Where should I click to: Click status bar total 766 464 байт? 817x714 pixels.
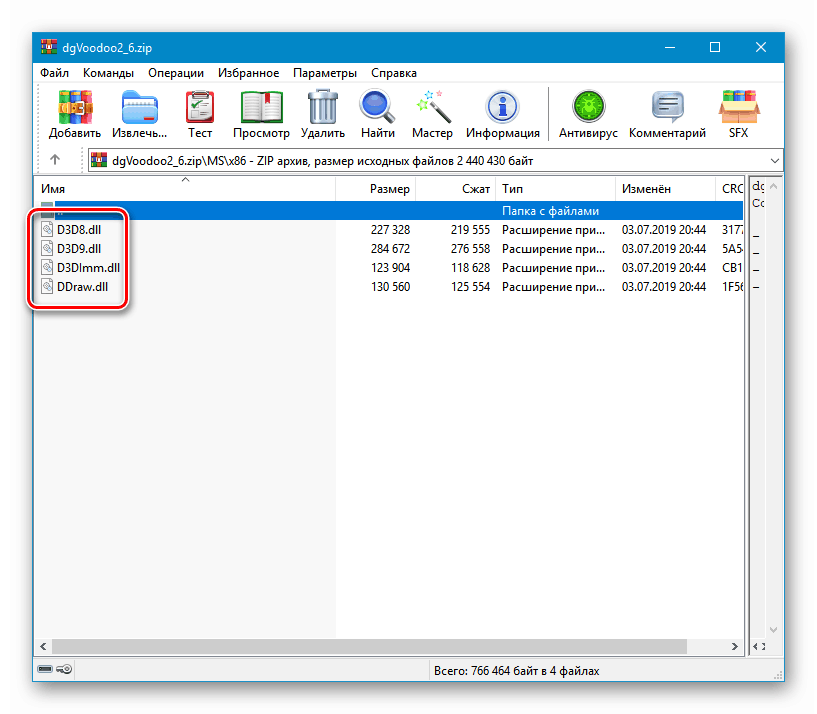(516, 671)
